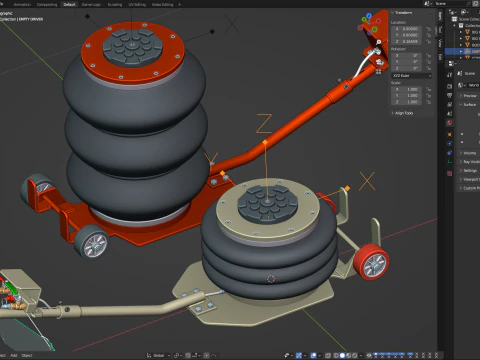Select solid viewport shading mode
480x360 pixels.
[342, 355]
